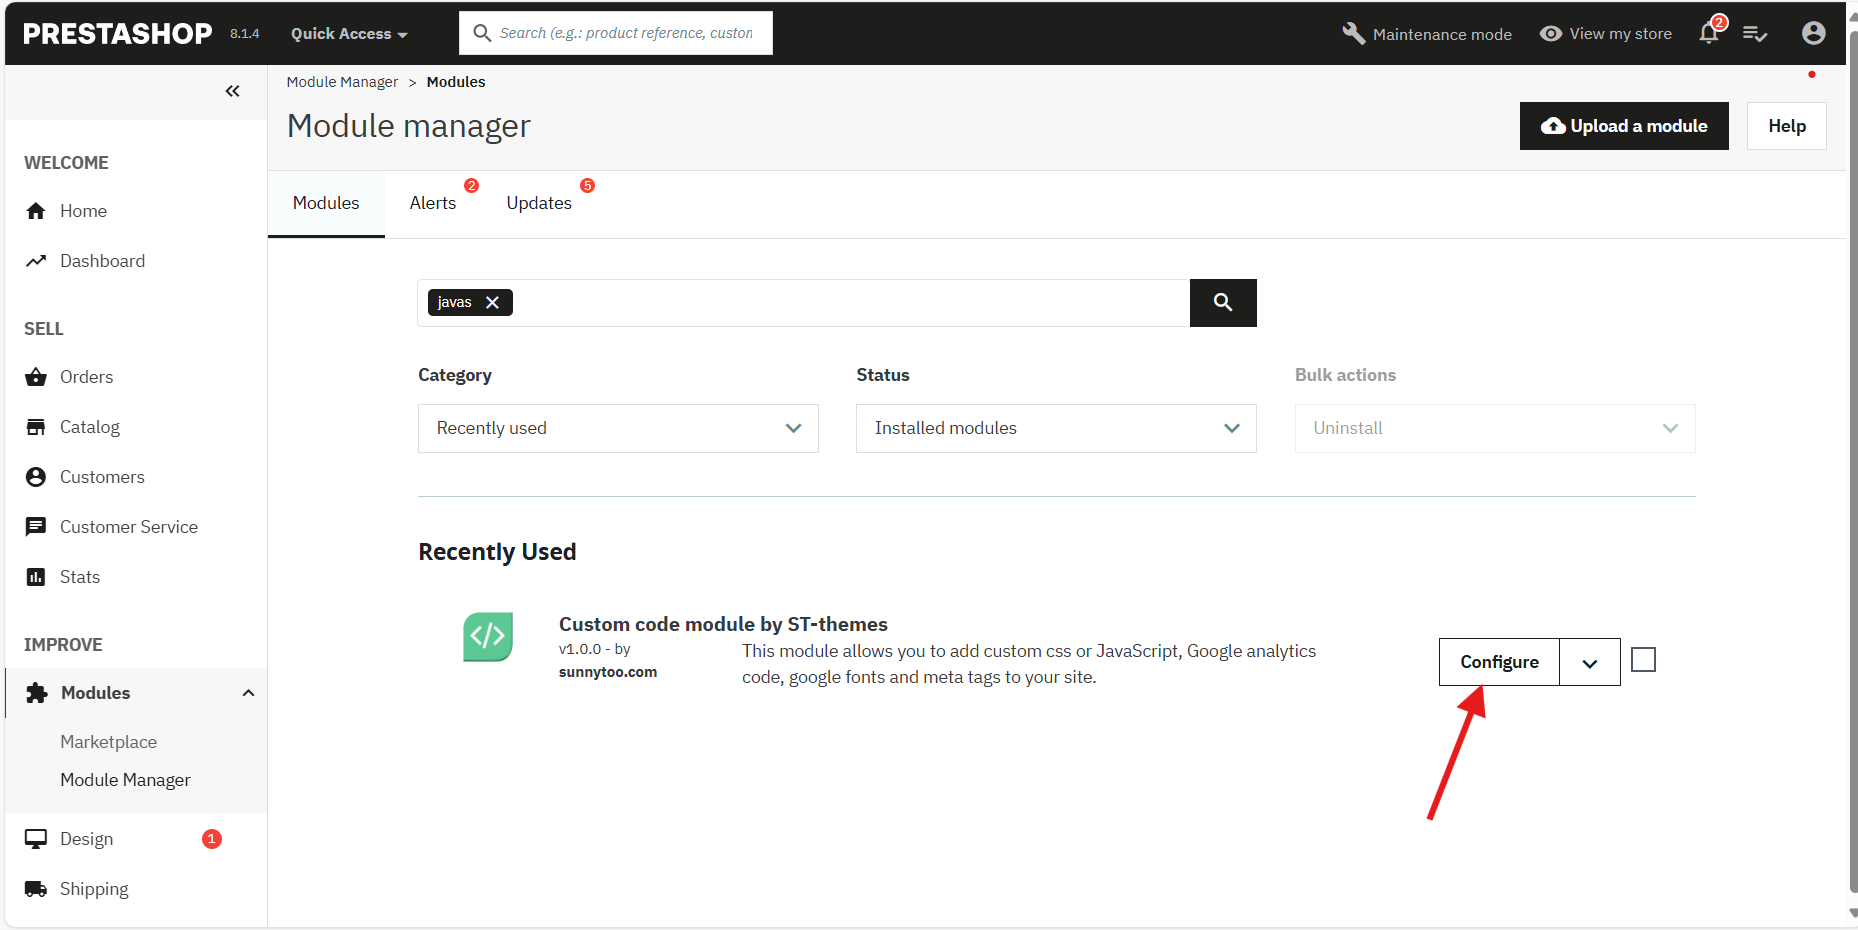Click the Design monitor icon
Screen dimensions: 1858x930
(x=36, y=839)
